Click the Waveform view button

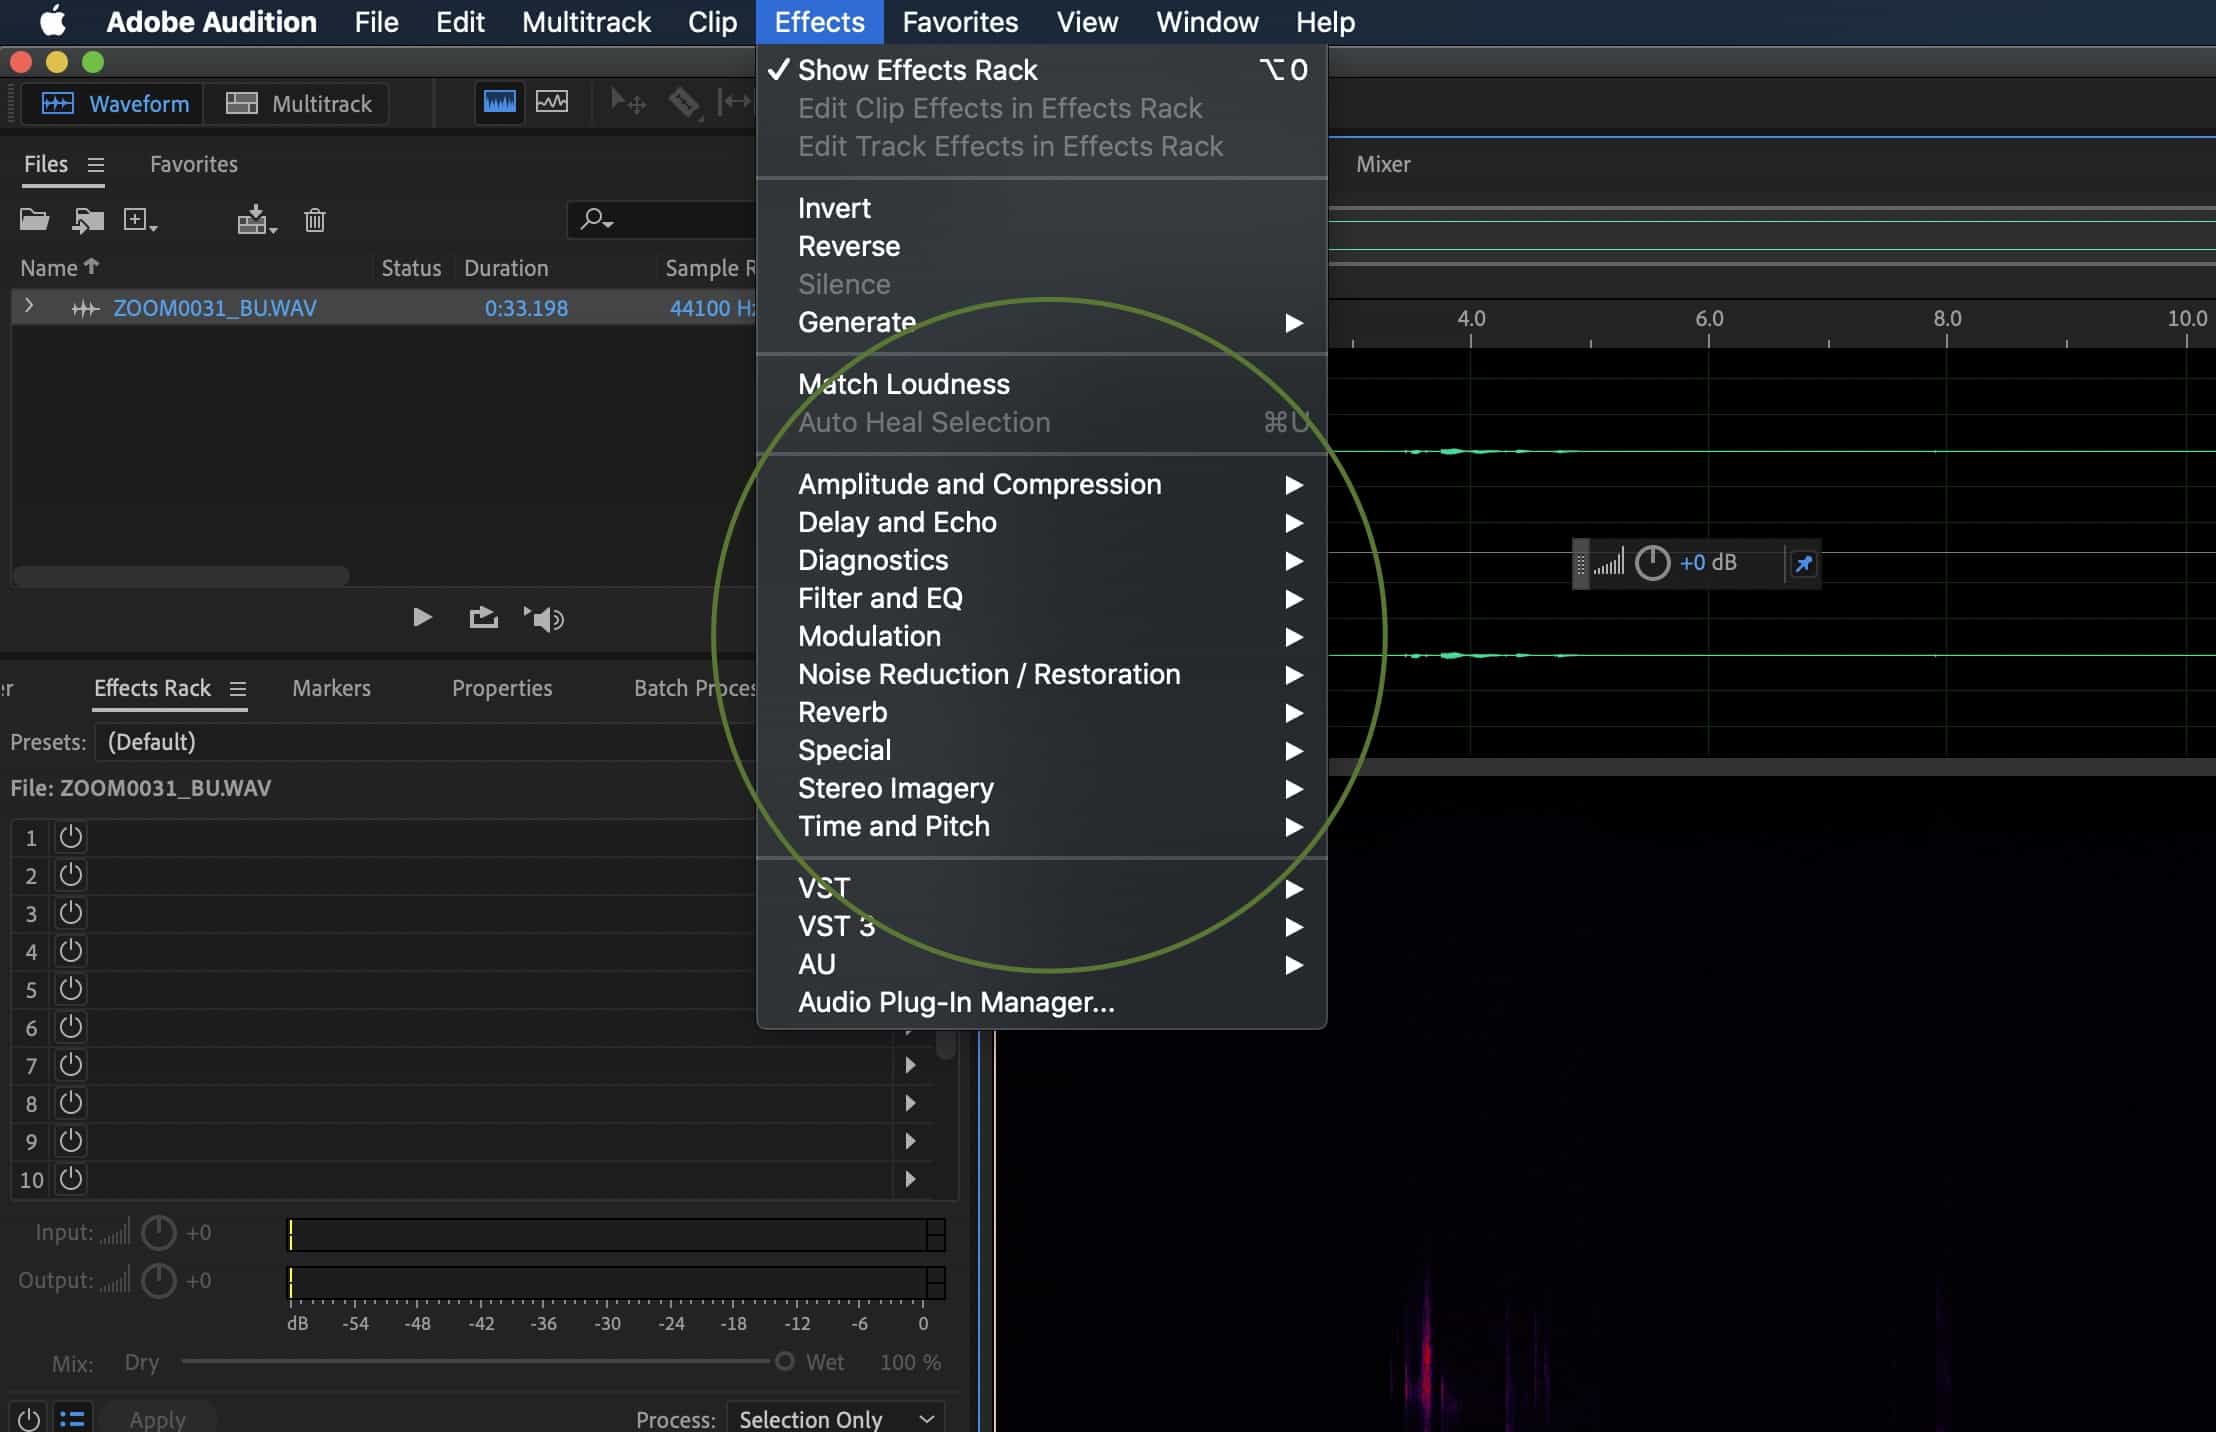point(113,103)
